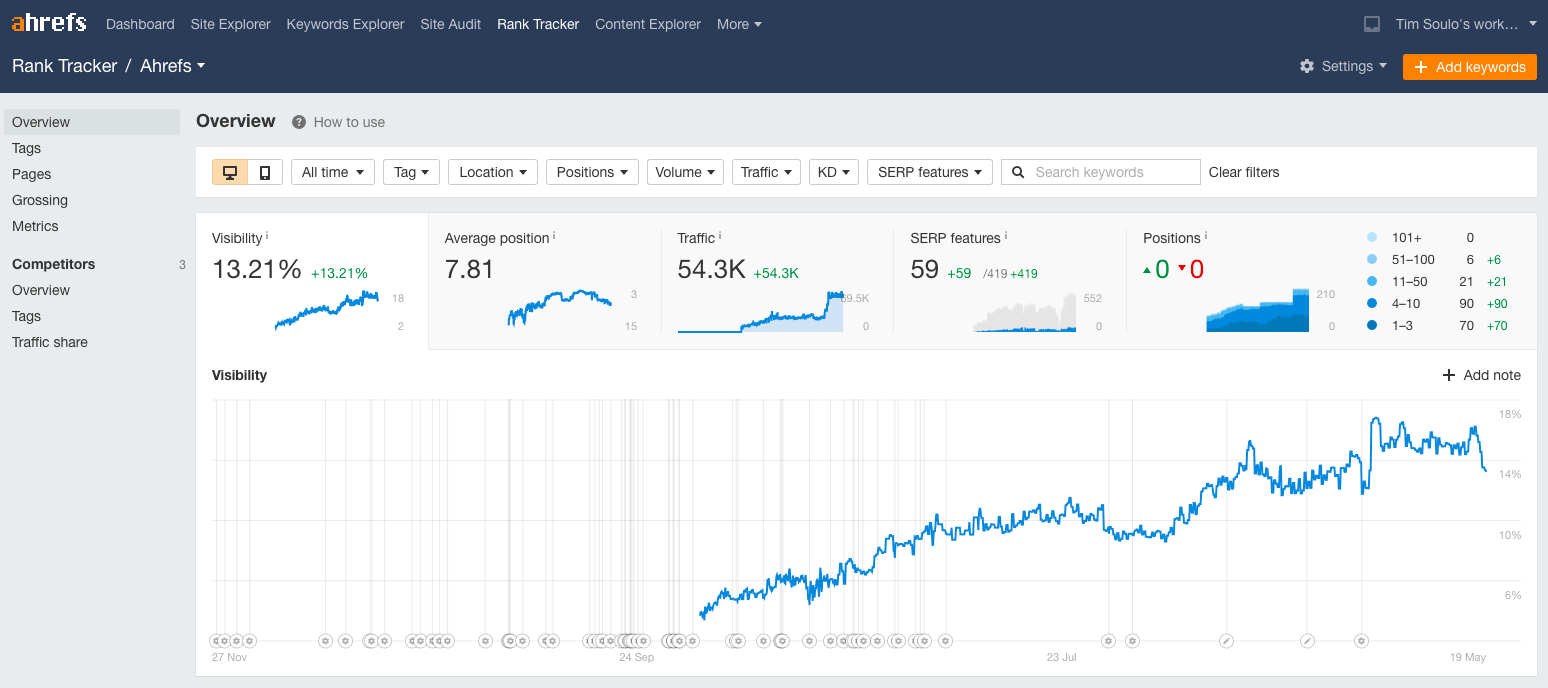Select Rank Tracker in the top navigation
The image size is (1548, 688).
538,24
